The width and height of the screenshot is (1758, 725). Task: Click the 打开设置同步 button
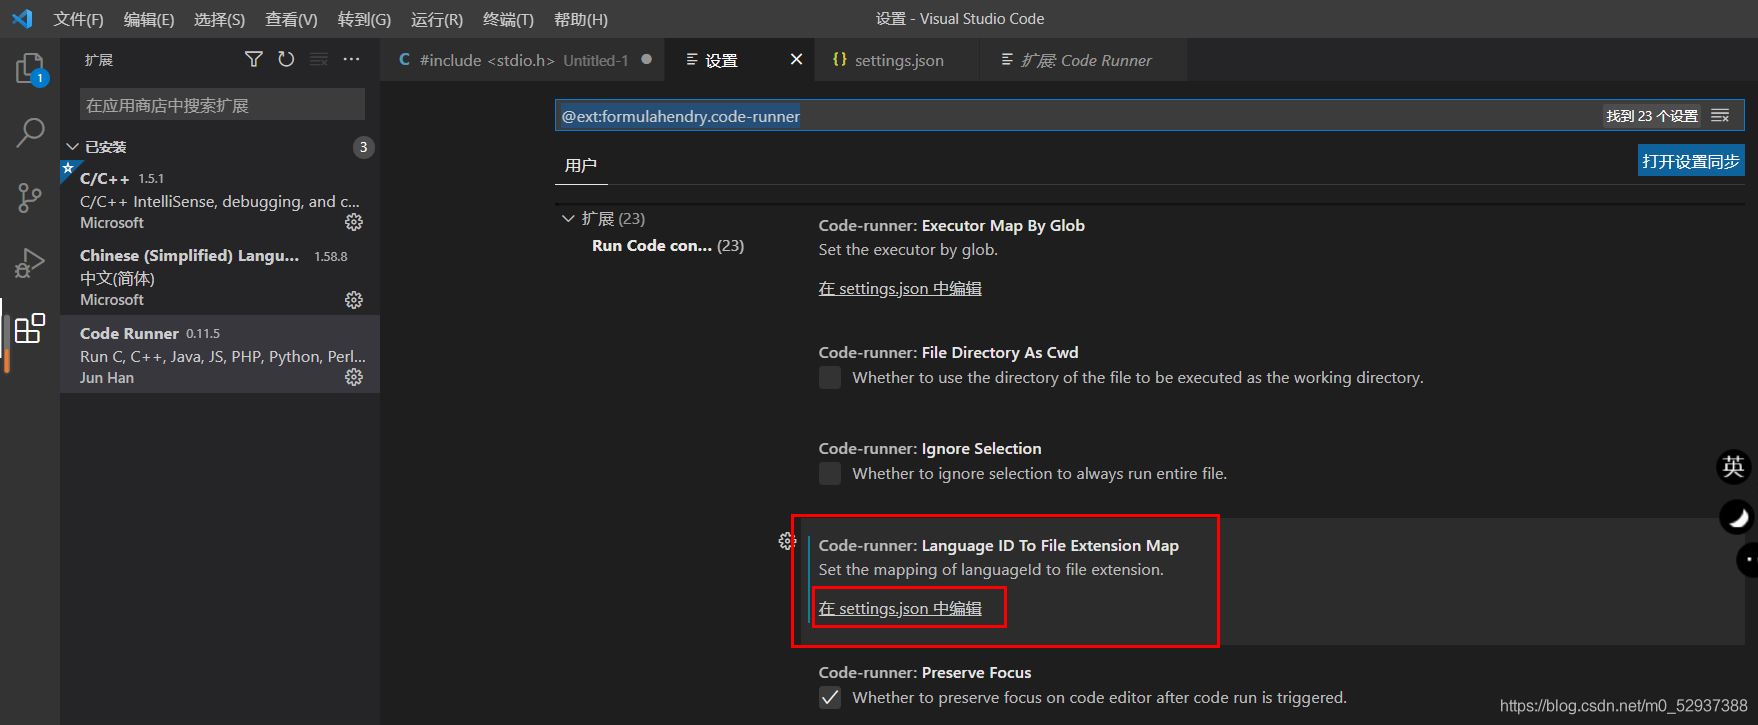[x=1691, y=161]
